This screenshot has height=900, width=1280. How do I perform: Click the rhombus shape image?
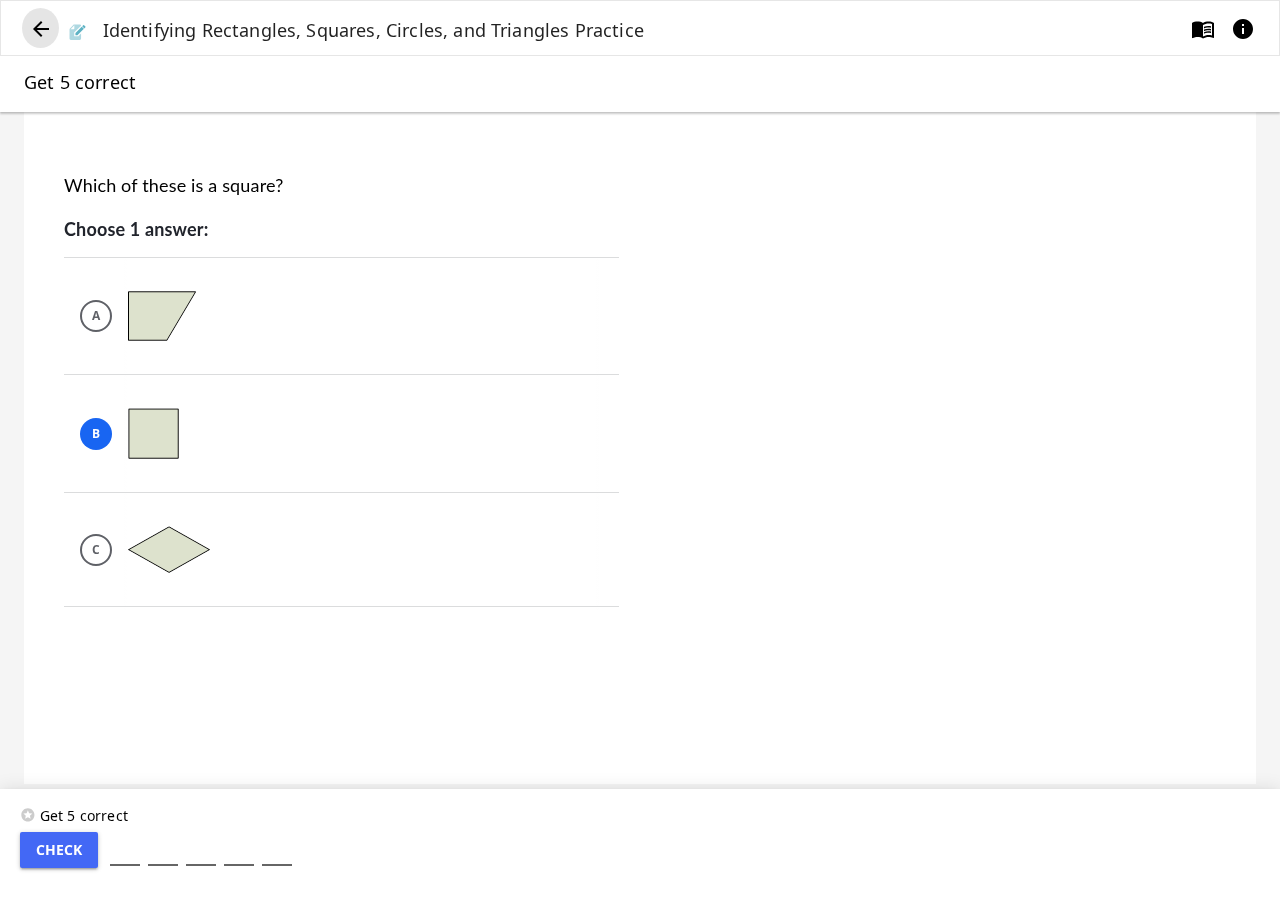(x=169, y=550)
